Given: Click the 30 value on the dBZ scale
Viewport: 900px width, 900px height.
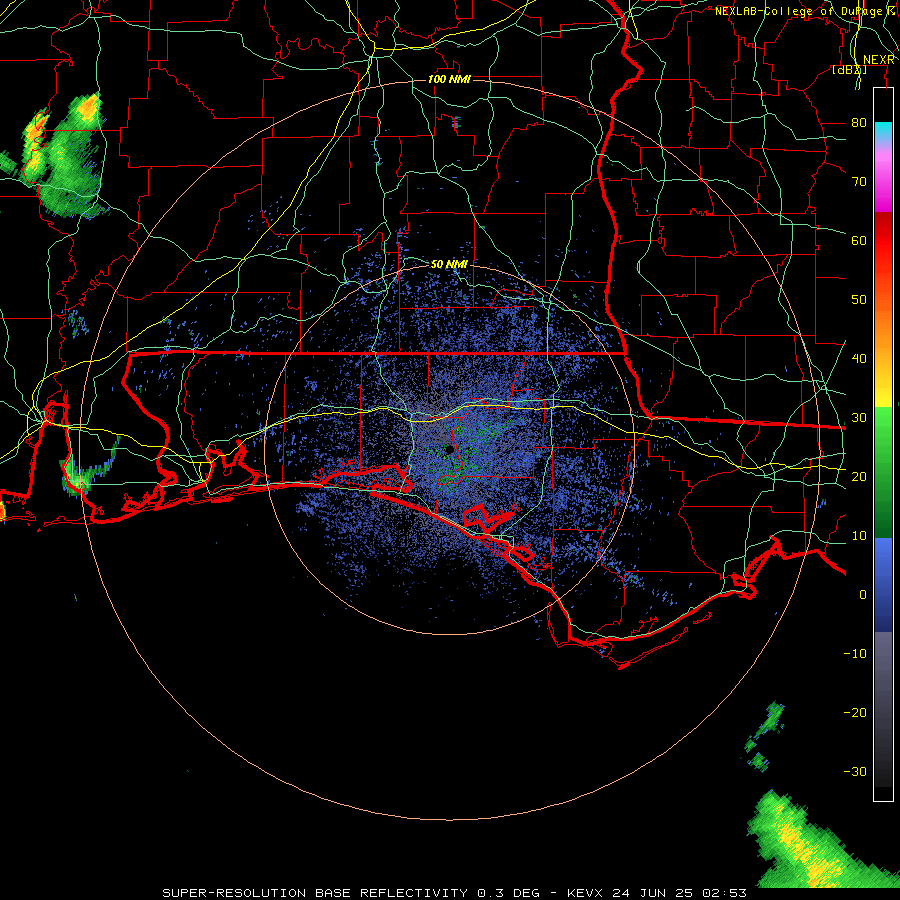Looking at the screenshot, I should pos(859,417).
